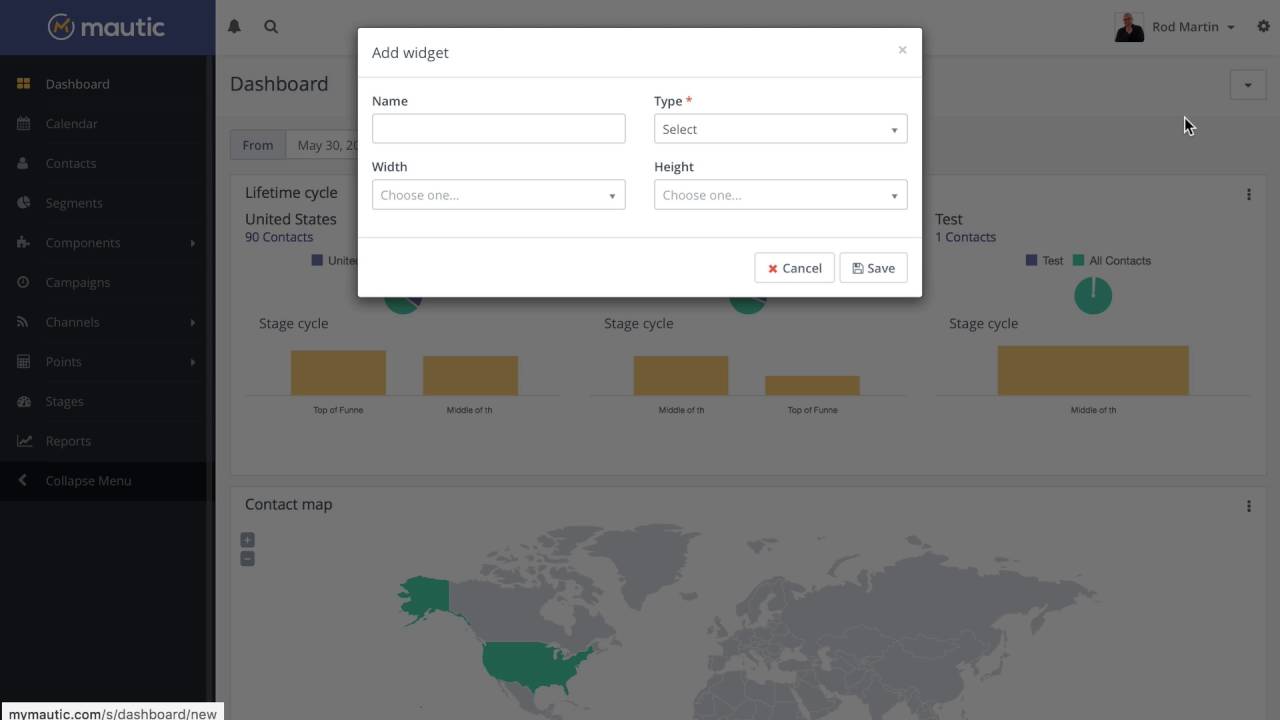Viewport: 1280px width, 720px height.
Task: Toggle the All Contacts legend swatch
Action: click(1079, 260)
